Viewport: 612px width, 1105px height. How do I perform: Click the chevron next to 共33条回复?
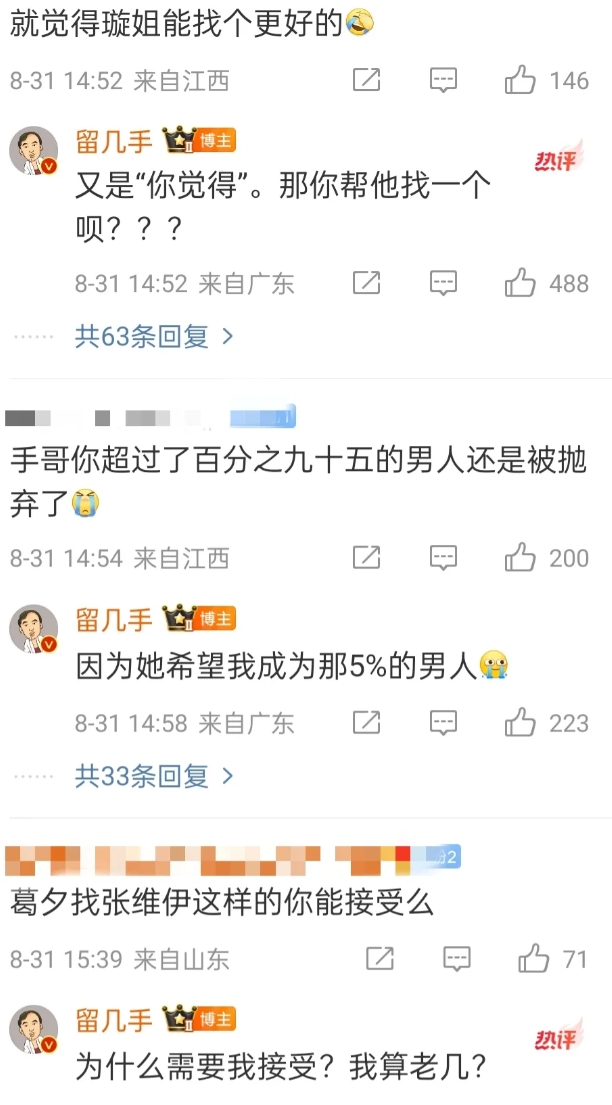coord(227,777)
